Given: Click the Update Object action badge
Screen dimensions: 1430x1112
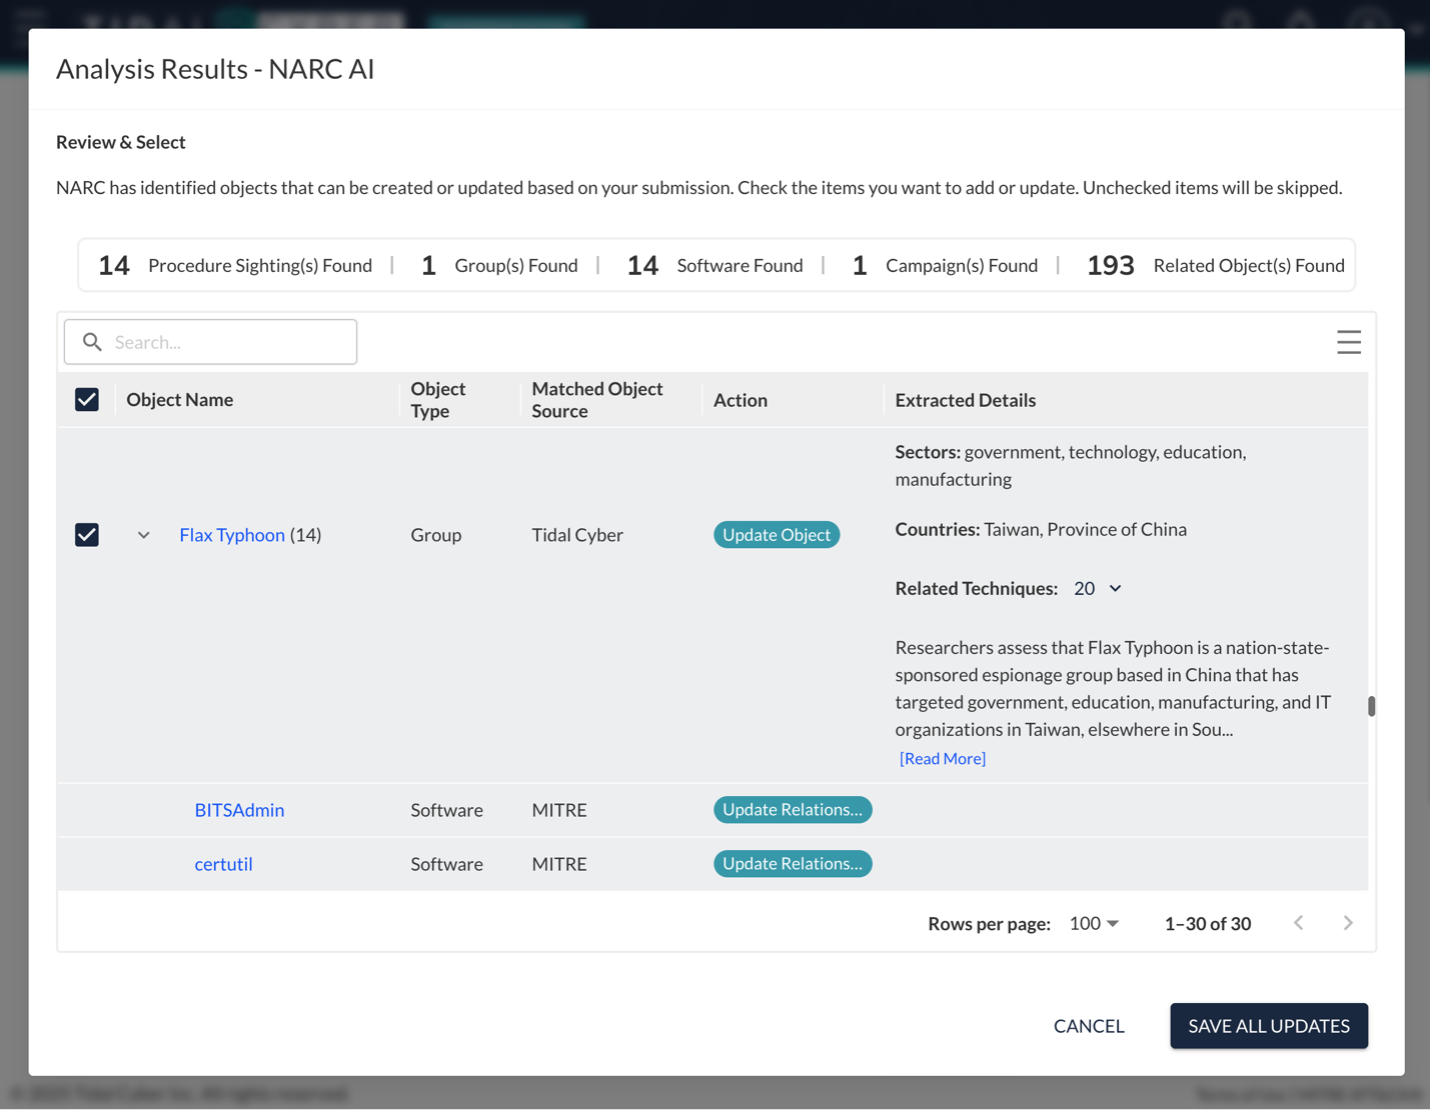Looking at the screenshot, I should click(x=776, y=535).
